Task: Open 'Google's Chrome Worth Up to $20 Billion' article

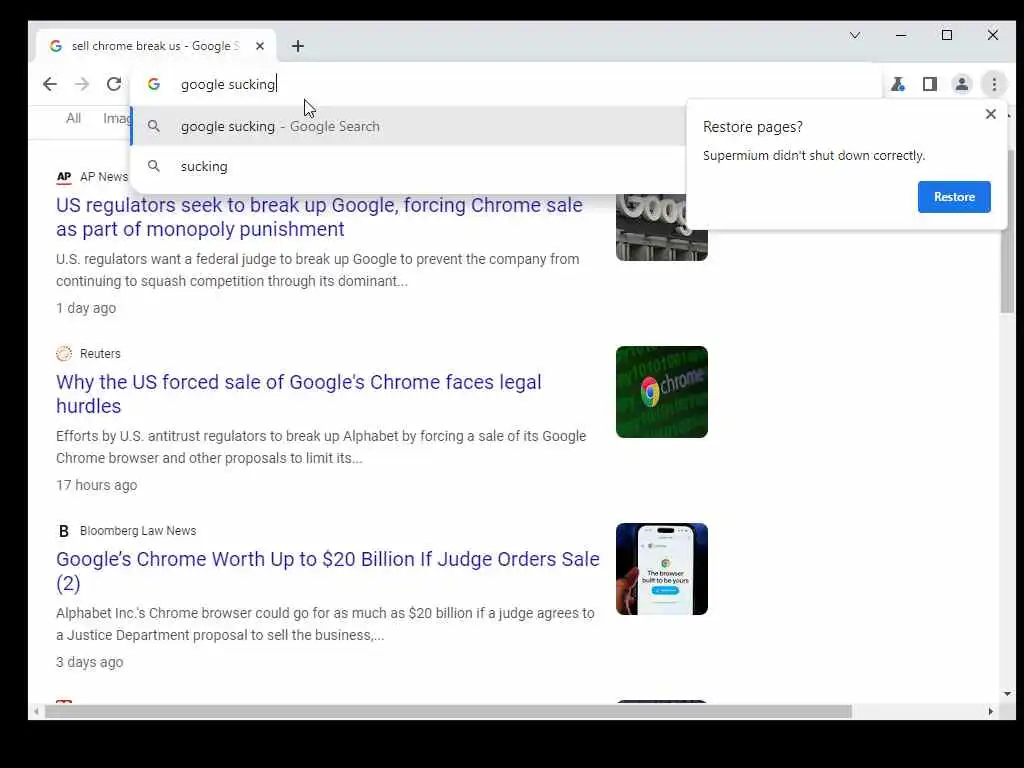Action: [327, 571]
